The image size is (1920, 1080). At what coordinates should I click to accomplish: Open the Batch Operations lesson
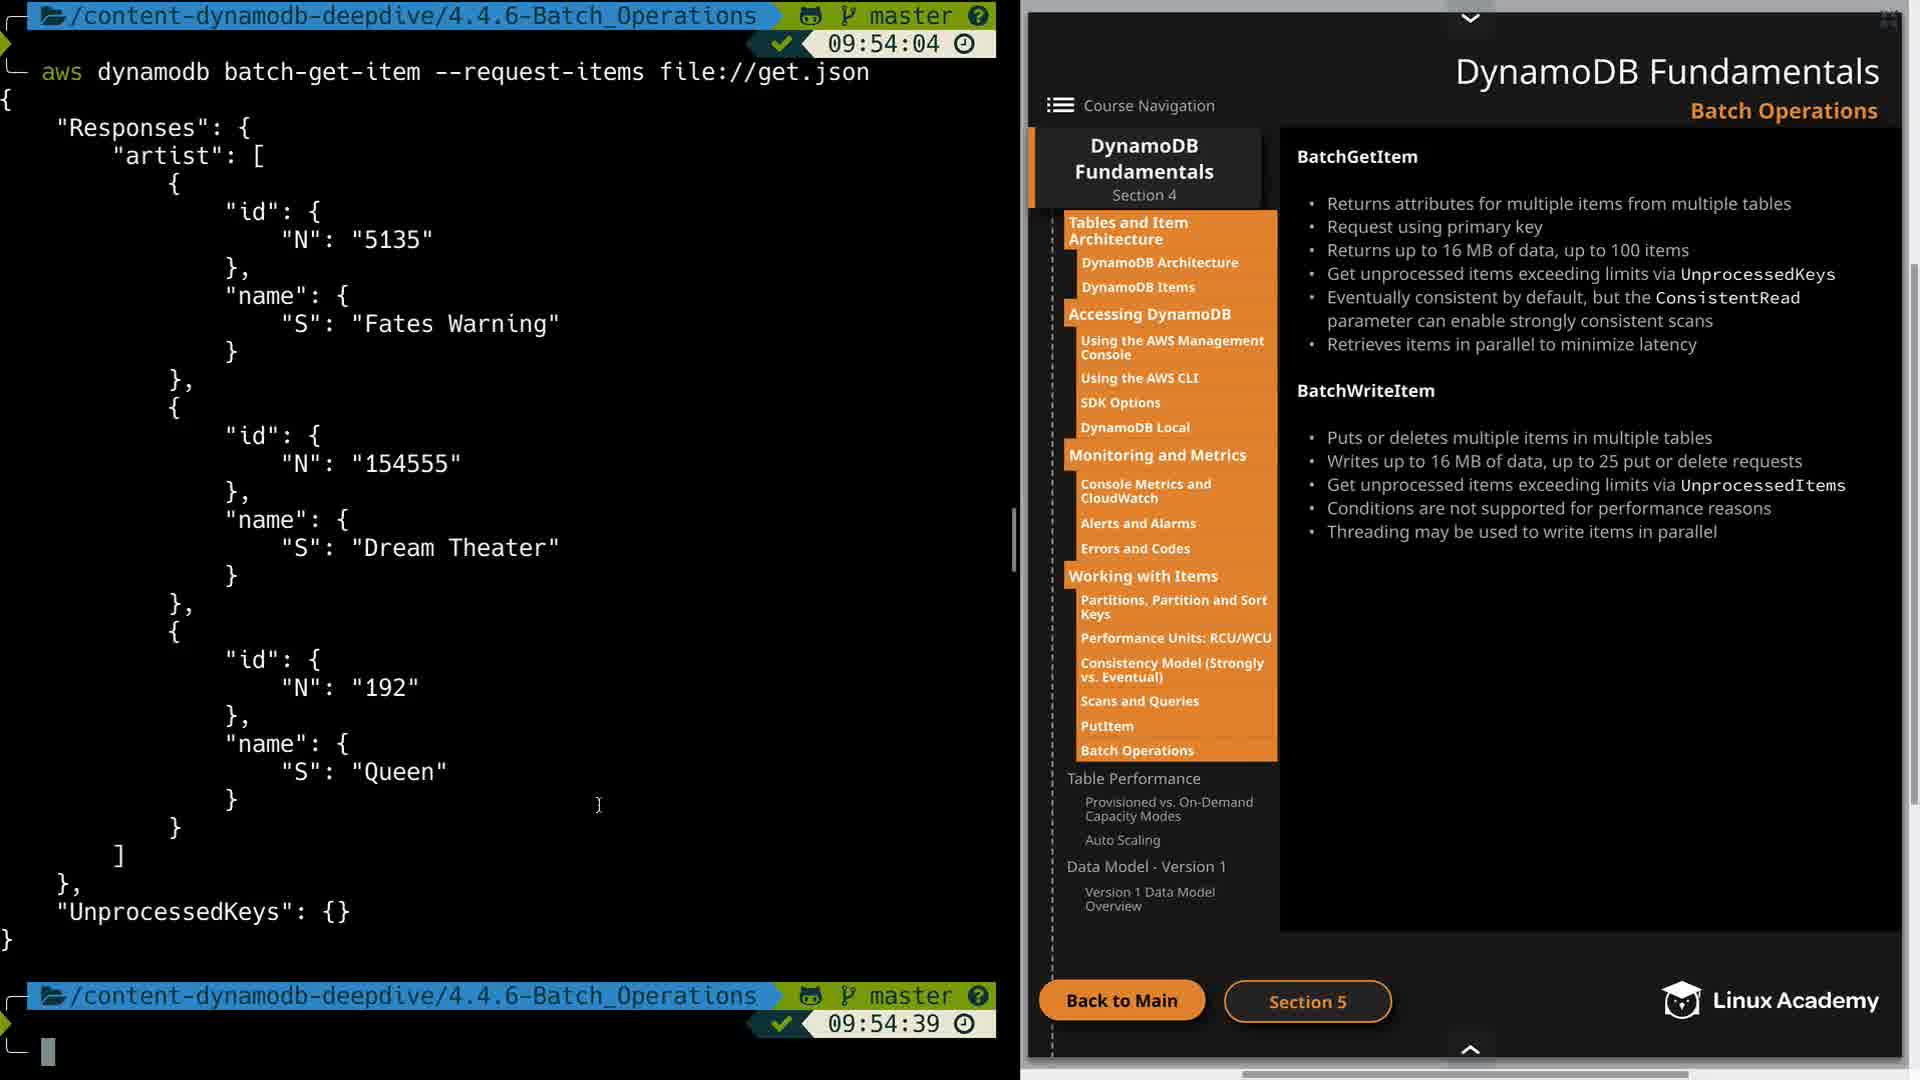point(1137,750)
